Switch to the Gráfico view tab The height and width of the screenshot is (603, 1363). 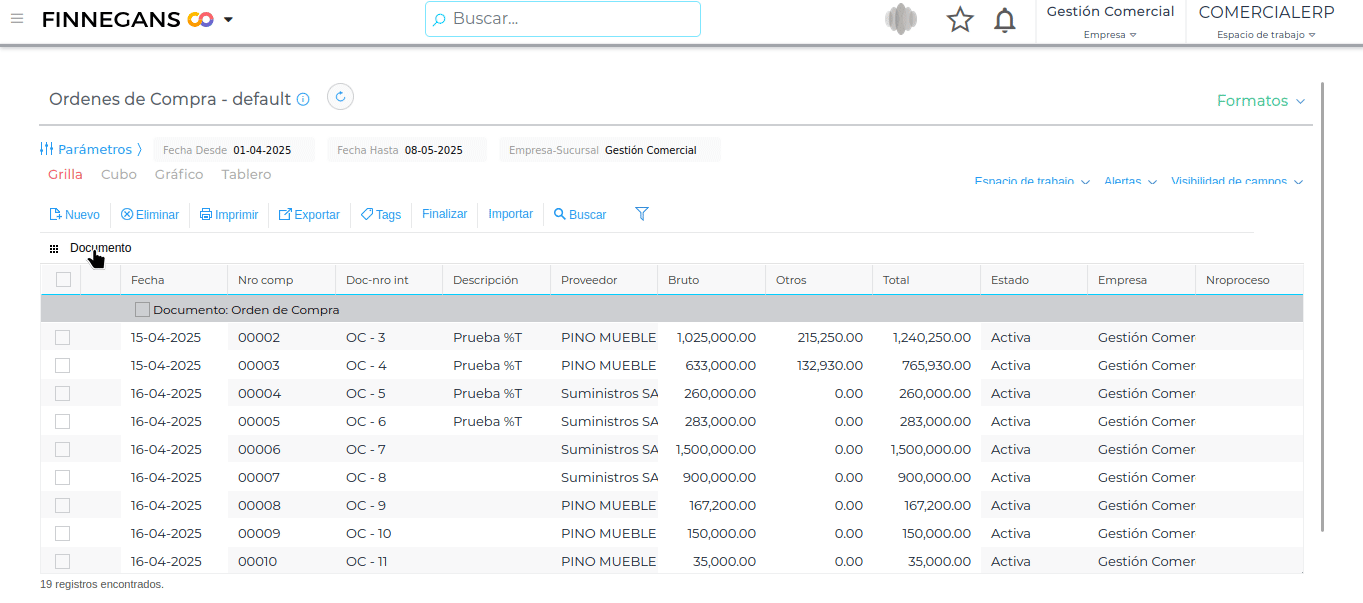[x=179, y=175]
